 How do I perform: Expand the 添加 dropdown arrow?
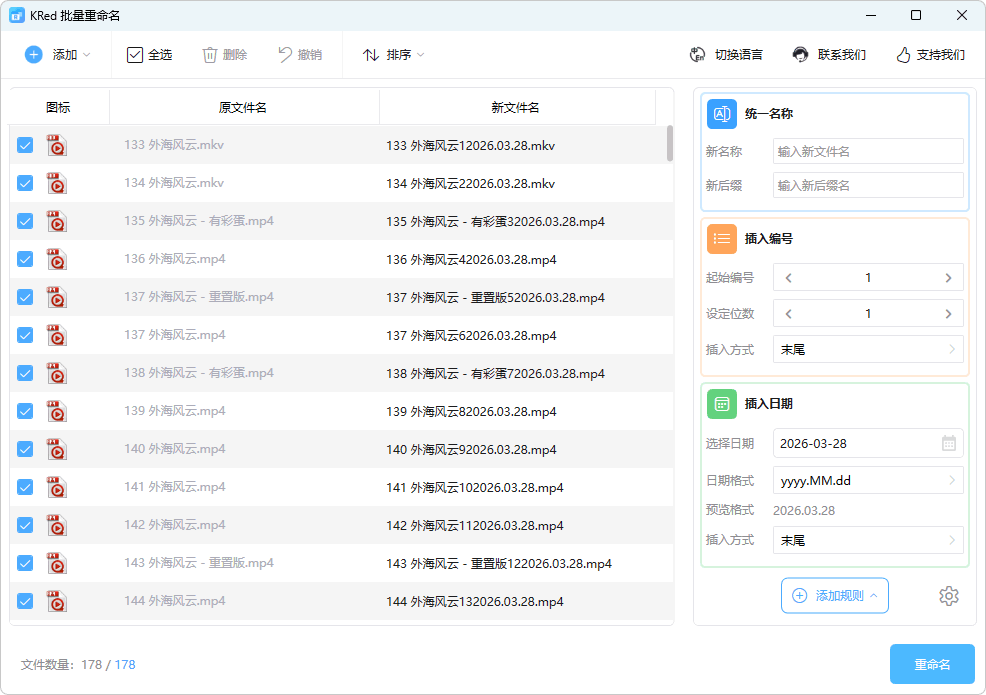pyautogui.click(x=87, y=55)
